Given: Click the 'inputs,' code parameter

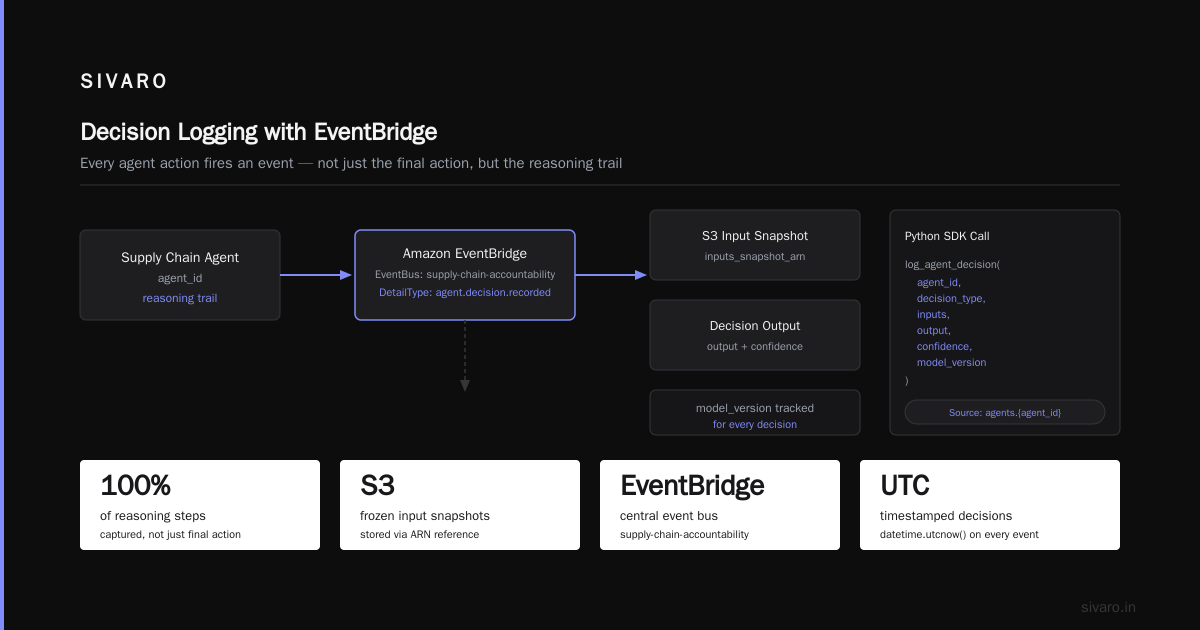Looking at the screenshot, I should click(933, 314).
